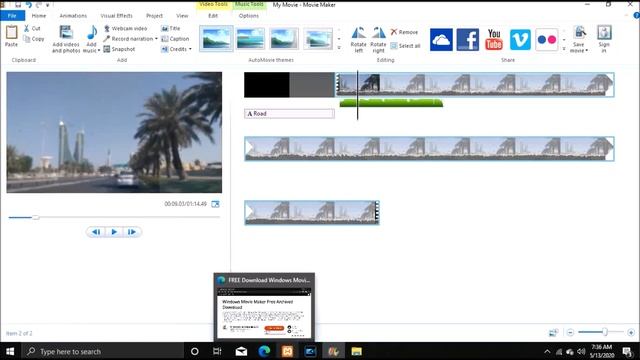Click the zoom out minus icon
Viewport: 640px width, 360px height.
click(x=570, y=333)
